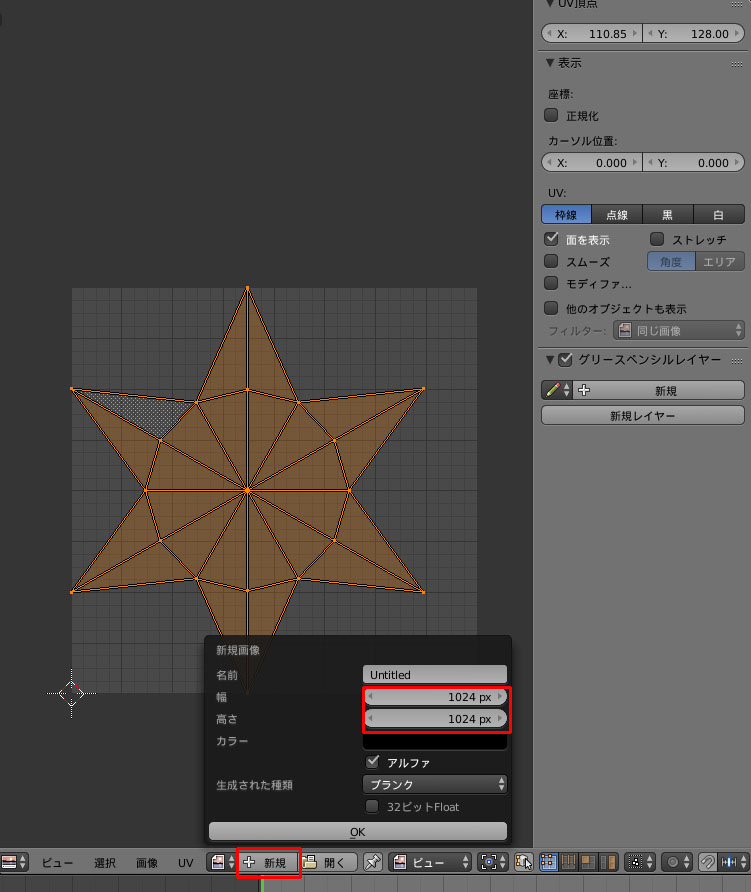Uncheck 面を表示 checkbox

click(x=551, y=239)
